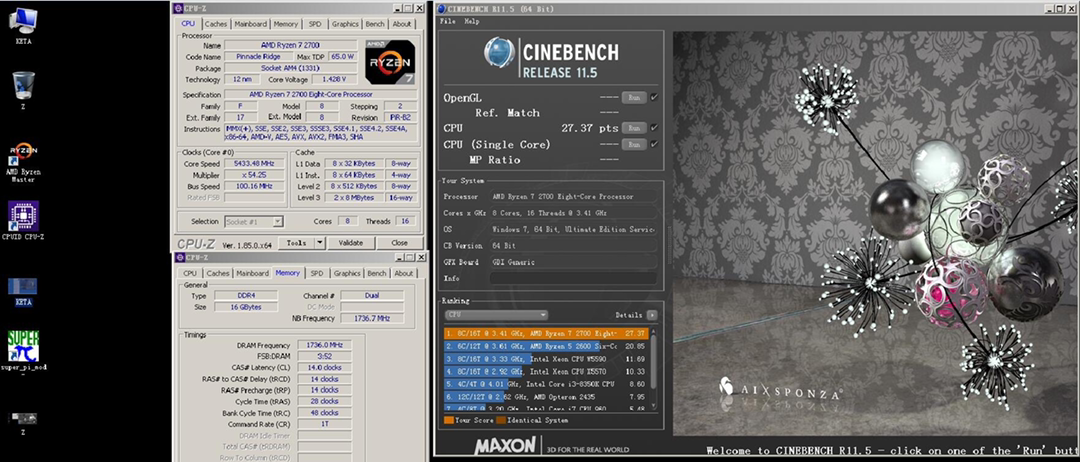The width and height of the screenshot is (1080, 462).
Task: Click the Multiplier x 54.25 value
Action: tap(254, 175)
